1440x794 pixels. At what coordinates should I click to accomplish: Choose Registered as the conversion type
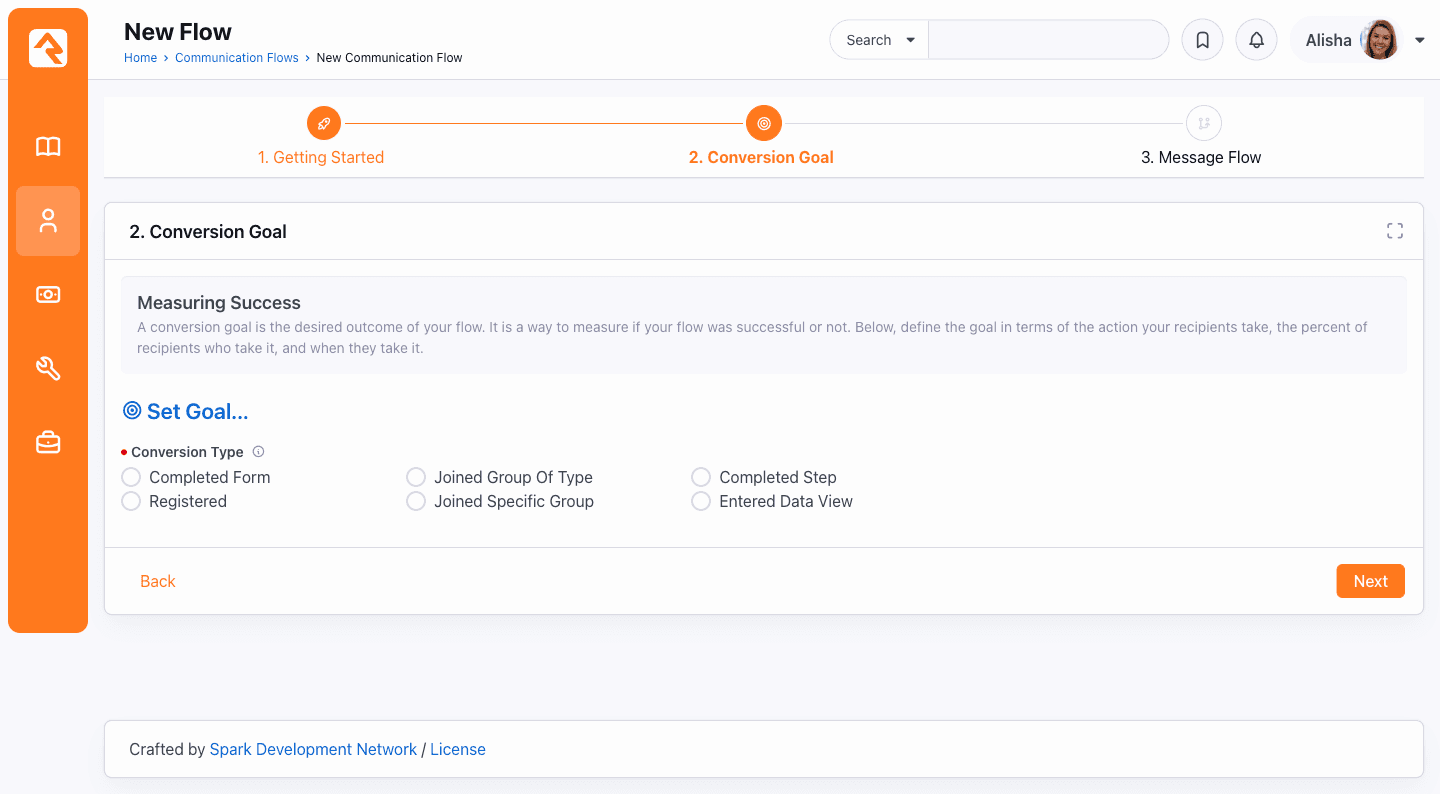130,501
